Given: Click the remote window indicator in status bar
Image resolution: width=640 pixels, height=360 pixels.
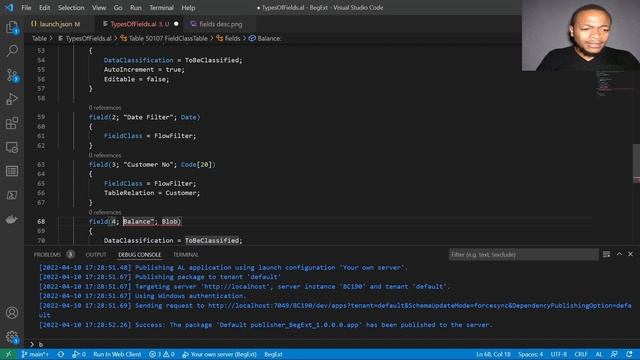Looking at the screenshot, I should [8, 354].
